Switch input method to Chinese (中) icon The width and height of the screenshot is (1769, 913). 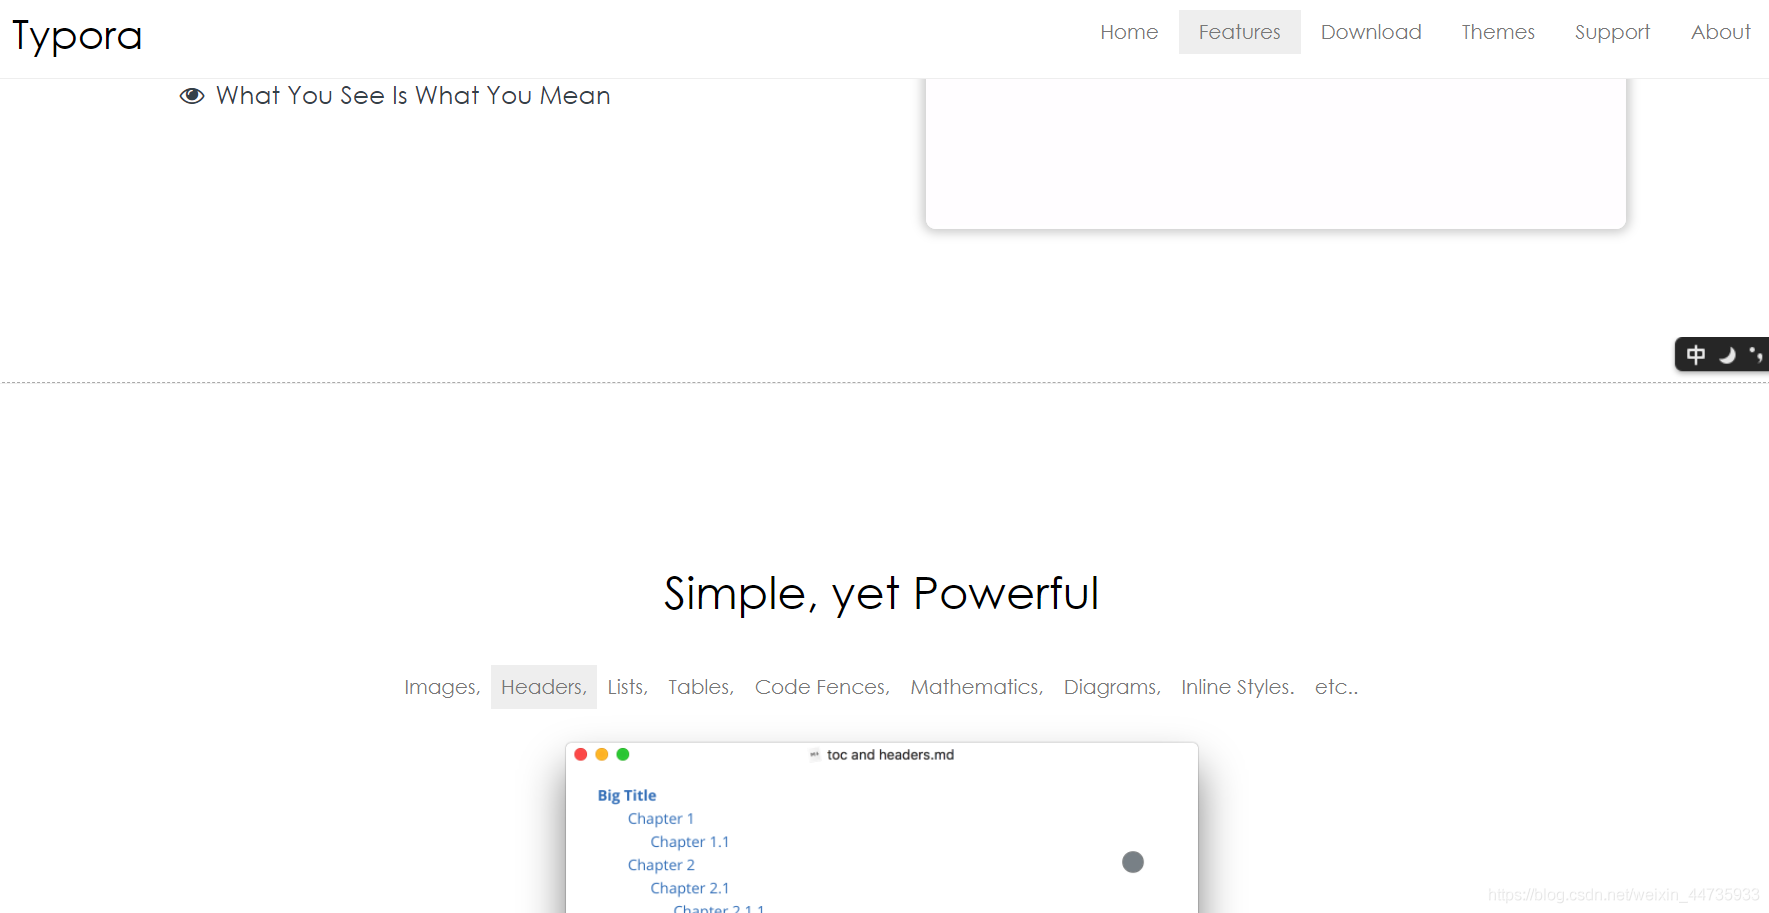1696,355
